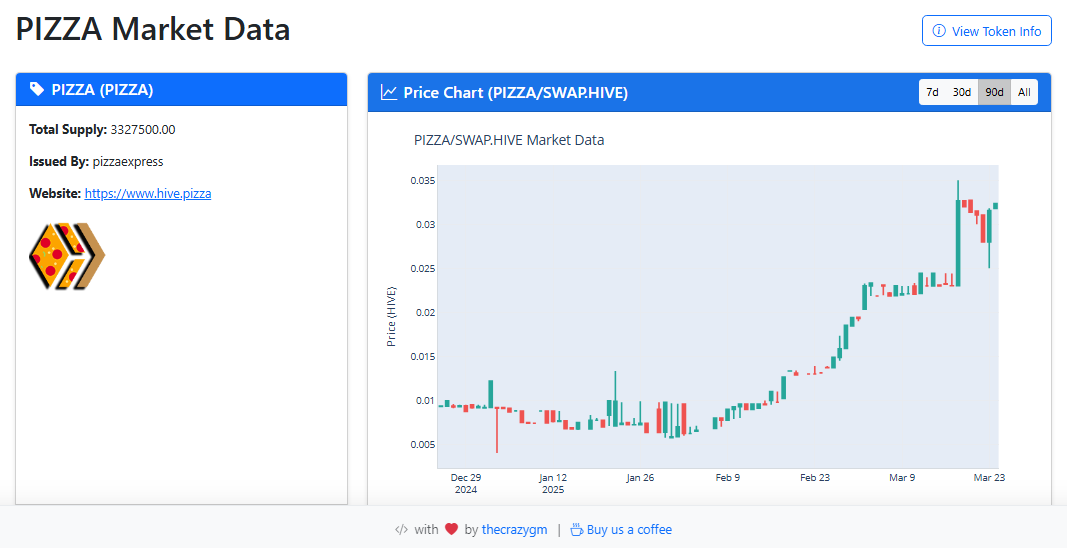Select the 90d chart range
The height and width of the screenshot is (548, 1067).
[x=995, y=92]
